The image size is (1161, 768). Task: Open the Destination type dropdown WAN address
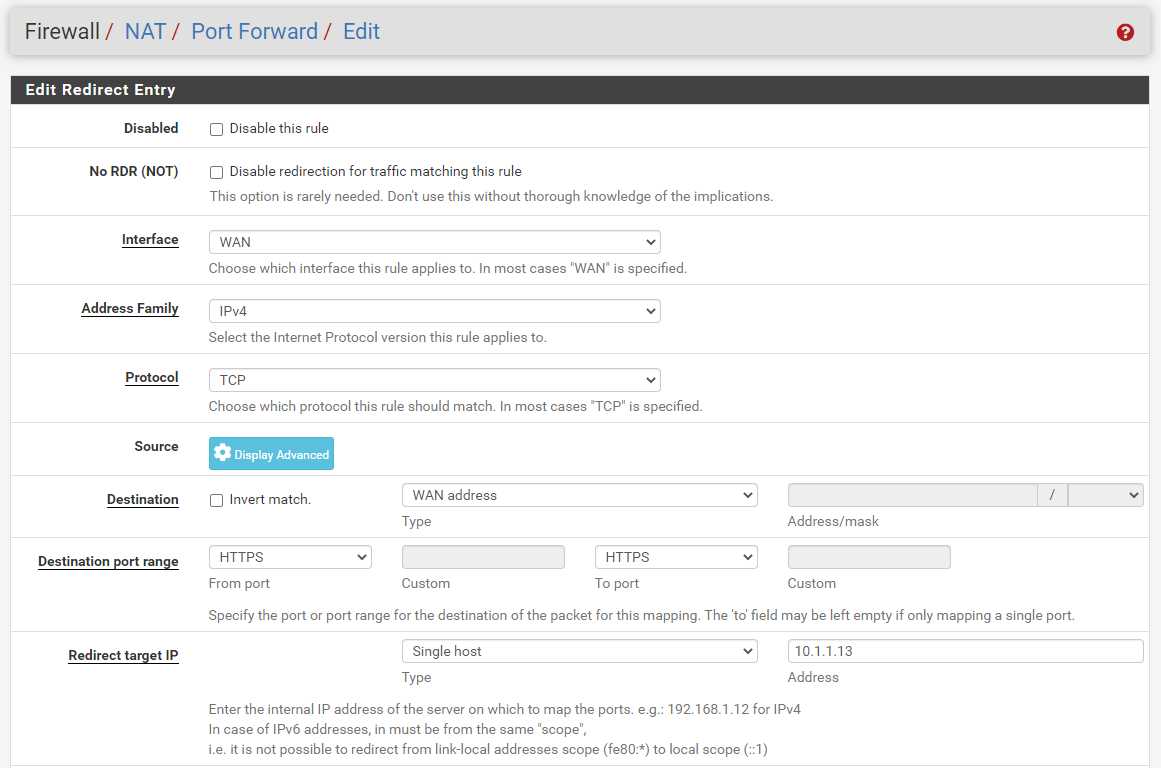pyautogui.click(x=580, y=495)
